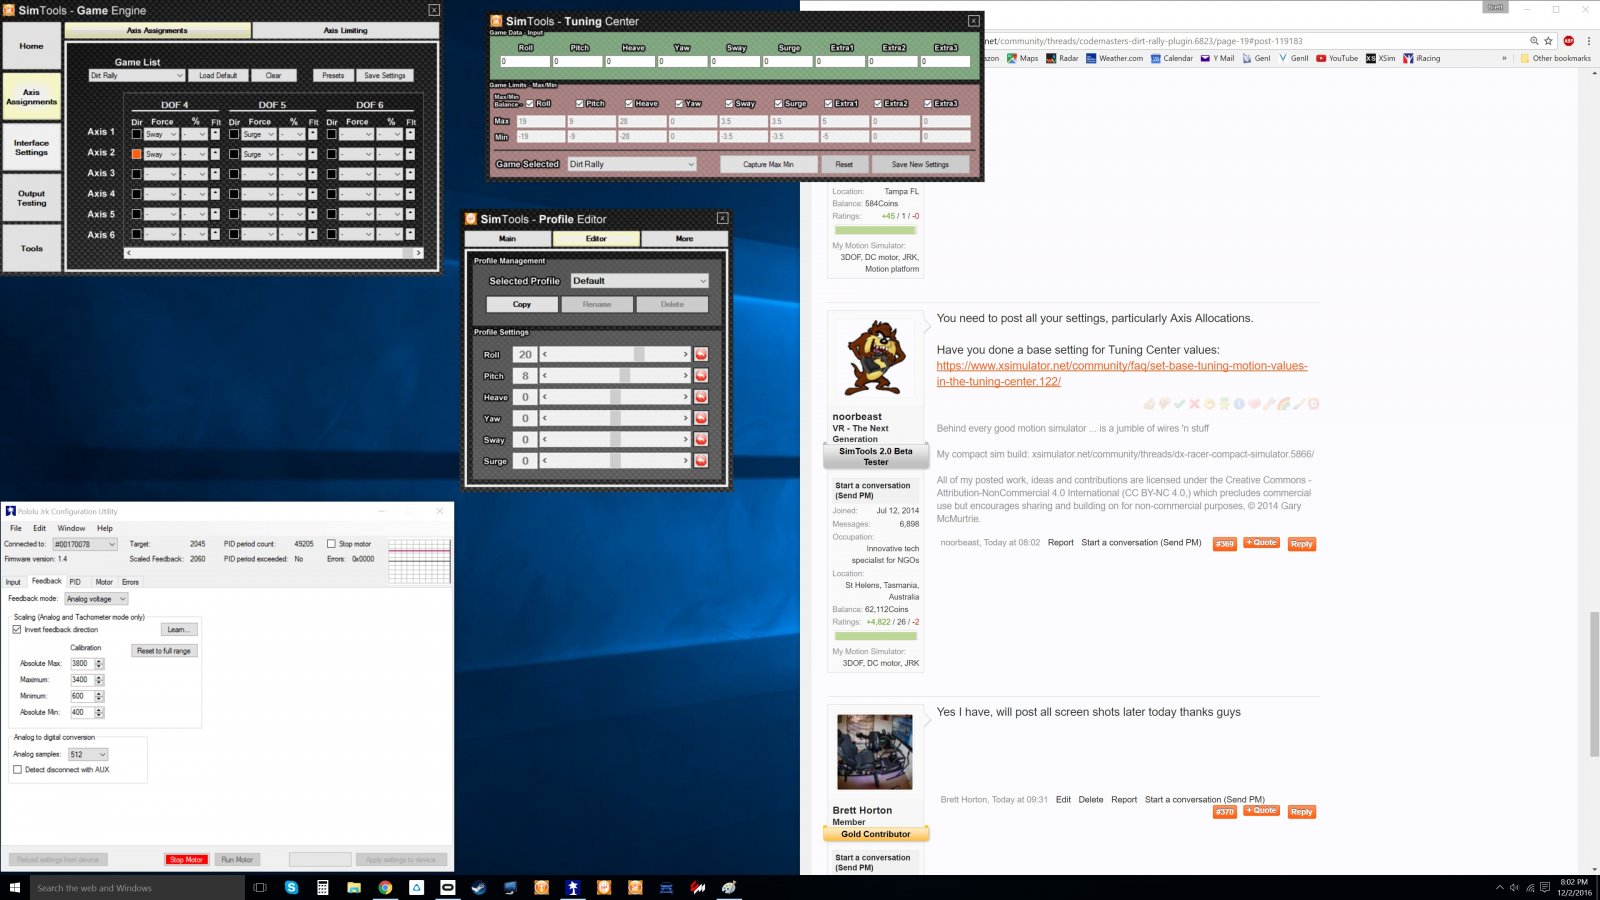Toggle Axis 2 DOF 4 direction checkbox

[x=136, y=154]
